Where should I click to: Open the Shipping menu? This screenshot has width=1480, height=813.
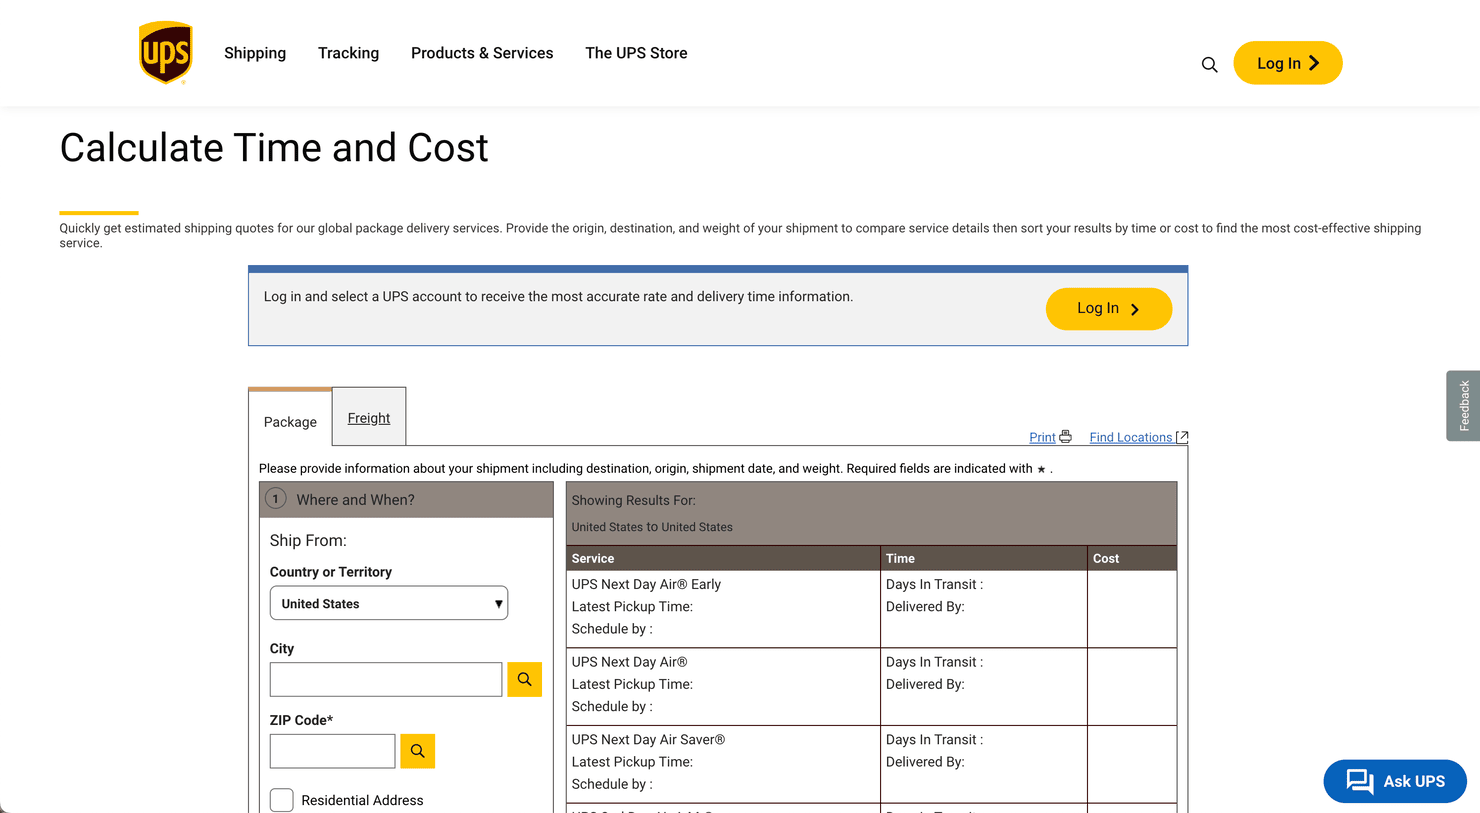pyautogui.click(x=255, y=53)
